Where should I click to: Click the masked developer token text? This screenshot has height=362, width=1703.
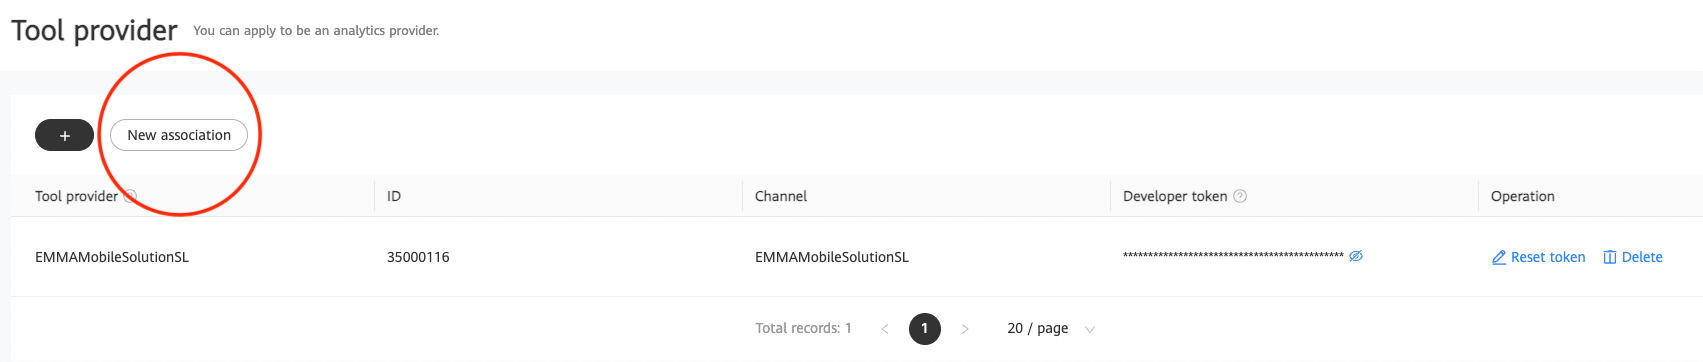(x=1233, y=256)
